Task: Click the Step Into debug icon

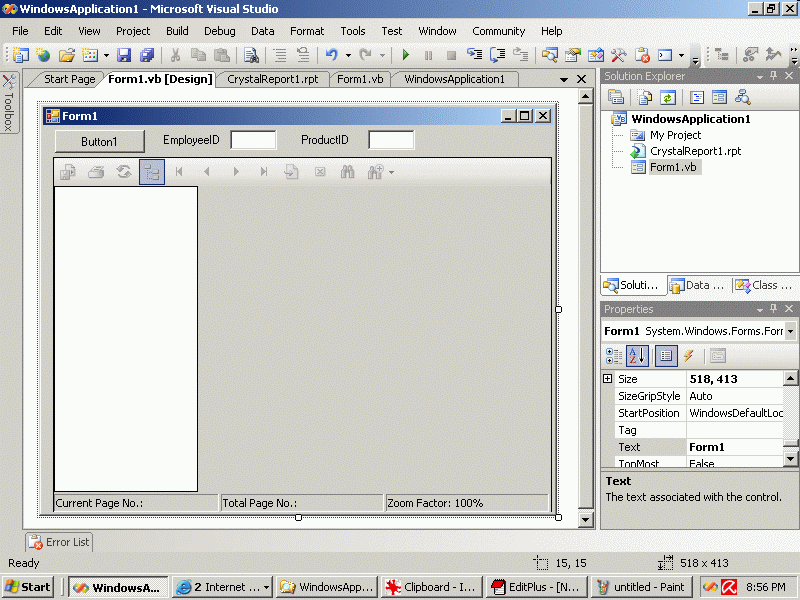Action: point(474,55)
